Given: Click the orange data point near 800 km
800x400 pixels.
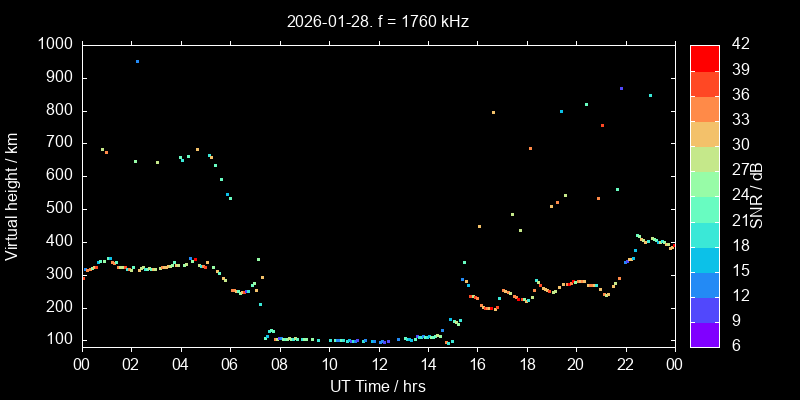Looking at the screenshot, I should coord(493,112).
